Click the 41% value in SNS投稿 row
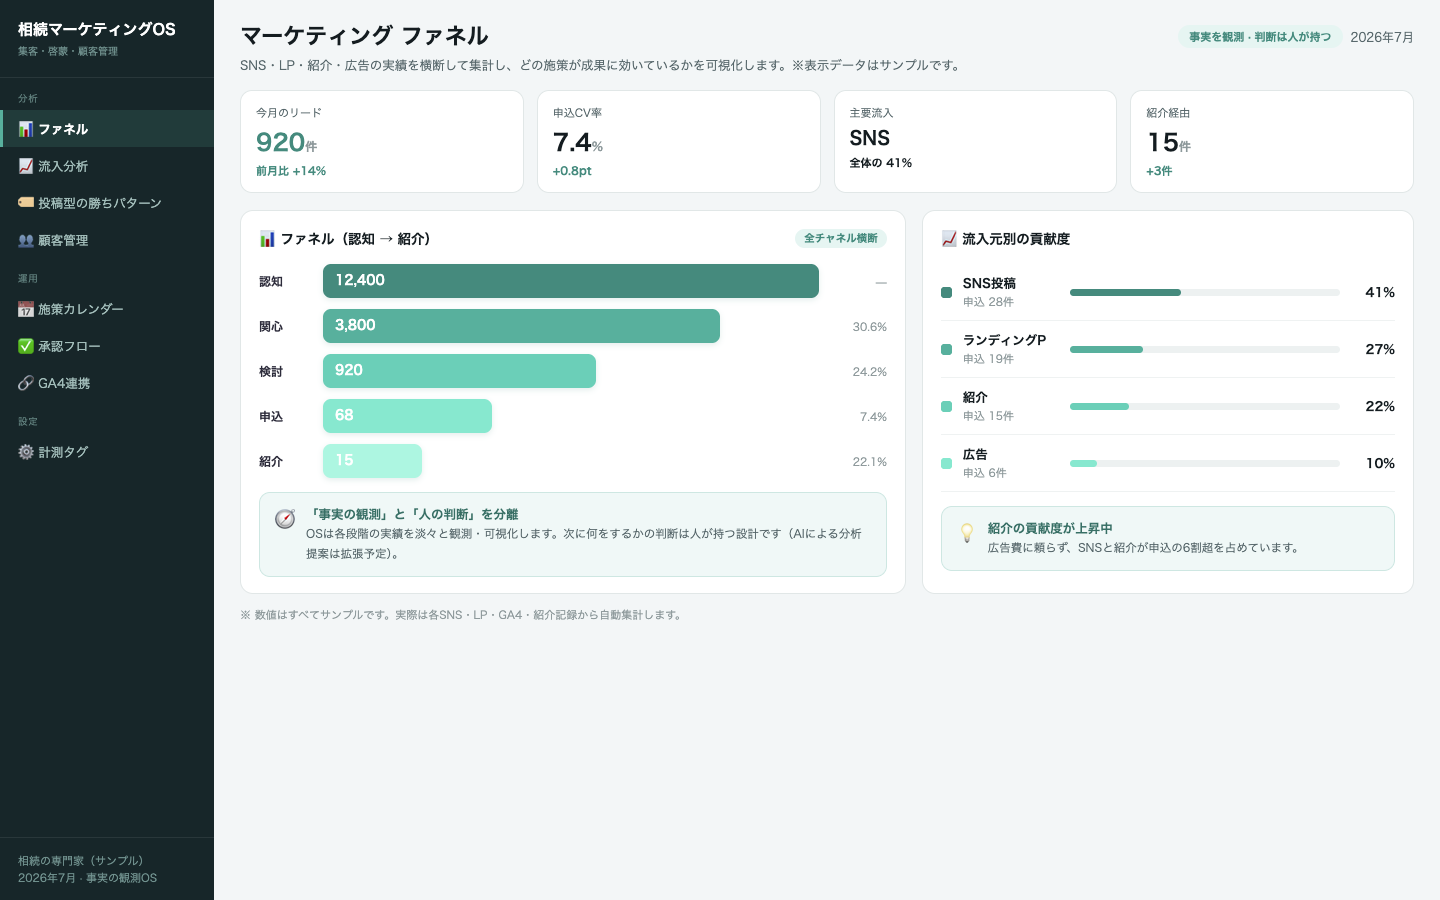The width and height of the screenshot is (1440, 900). click(x=1380, y=292)
